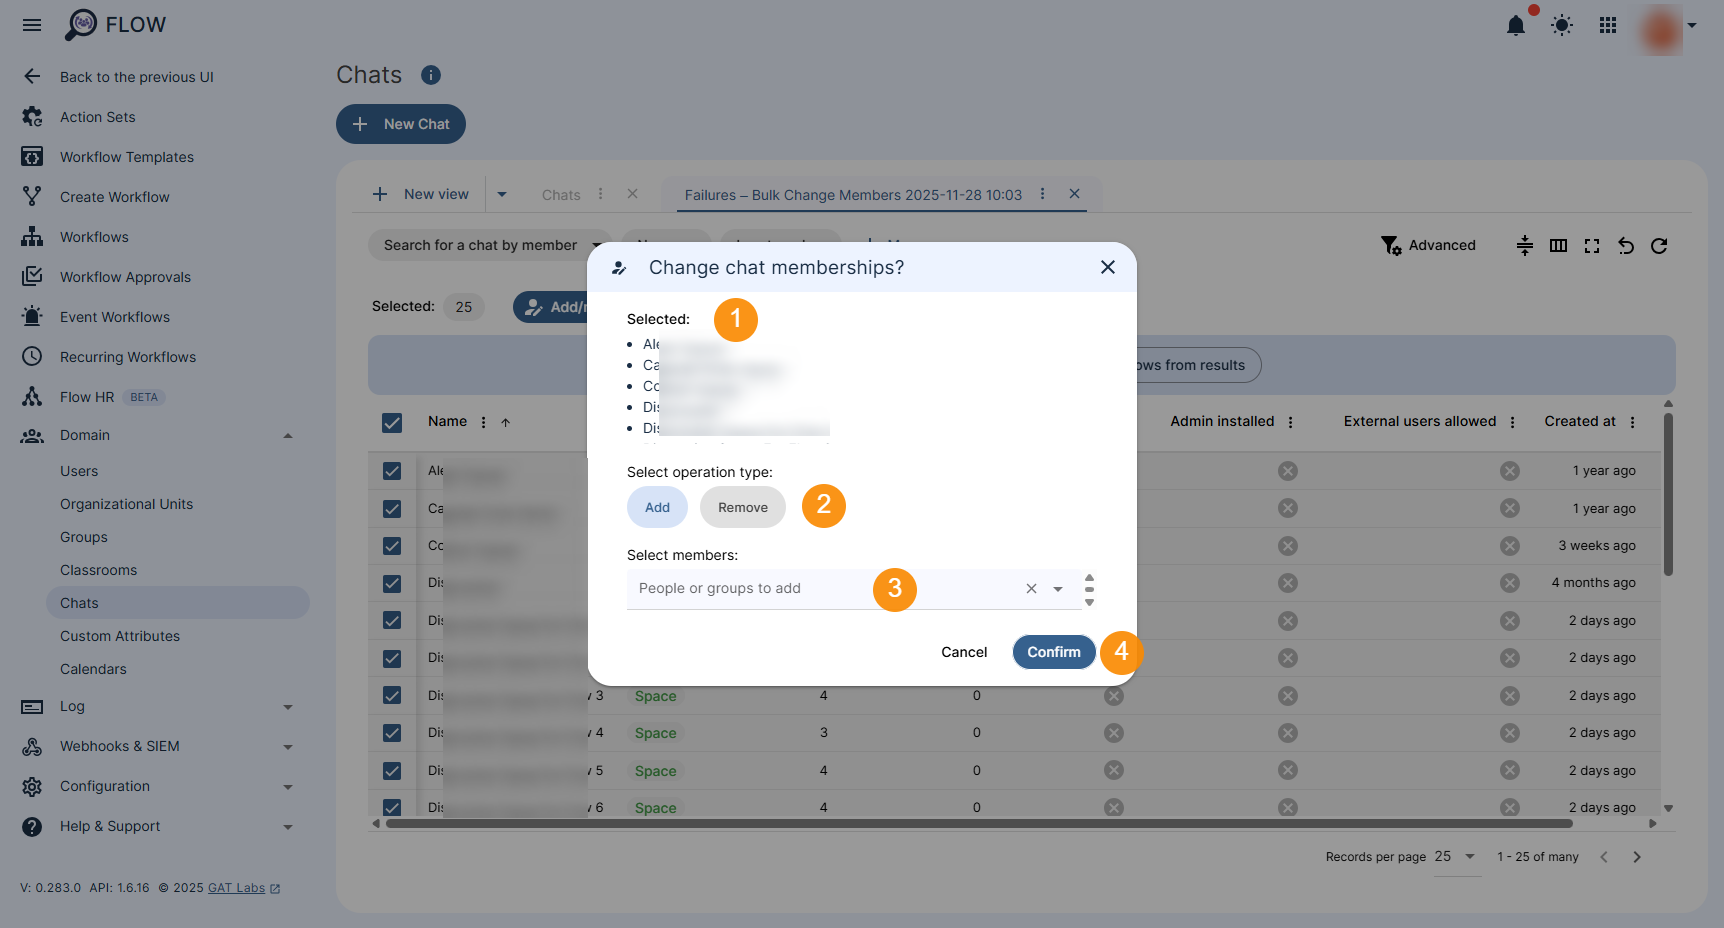Uncheck the select-all checkbox in Name header

391,422
